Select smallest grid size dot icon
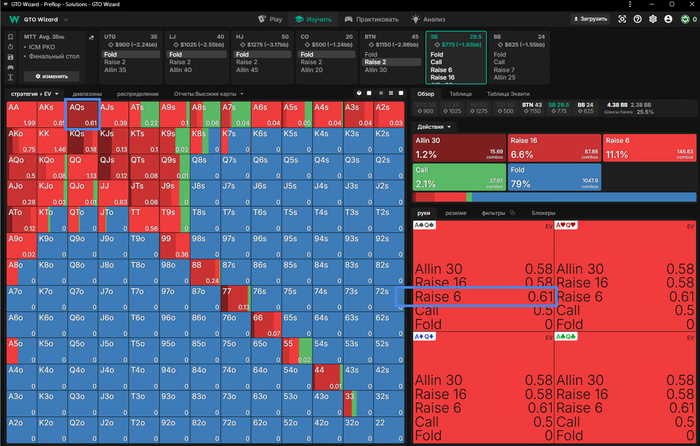The height and width of the screenshot is (446, 700). coord(381,93)
